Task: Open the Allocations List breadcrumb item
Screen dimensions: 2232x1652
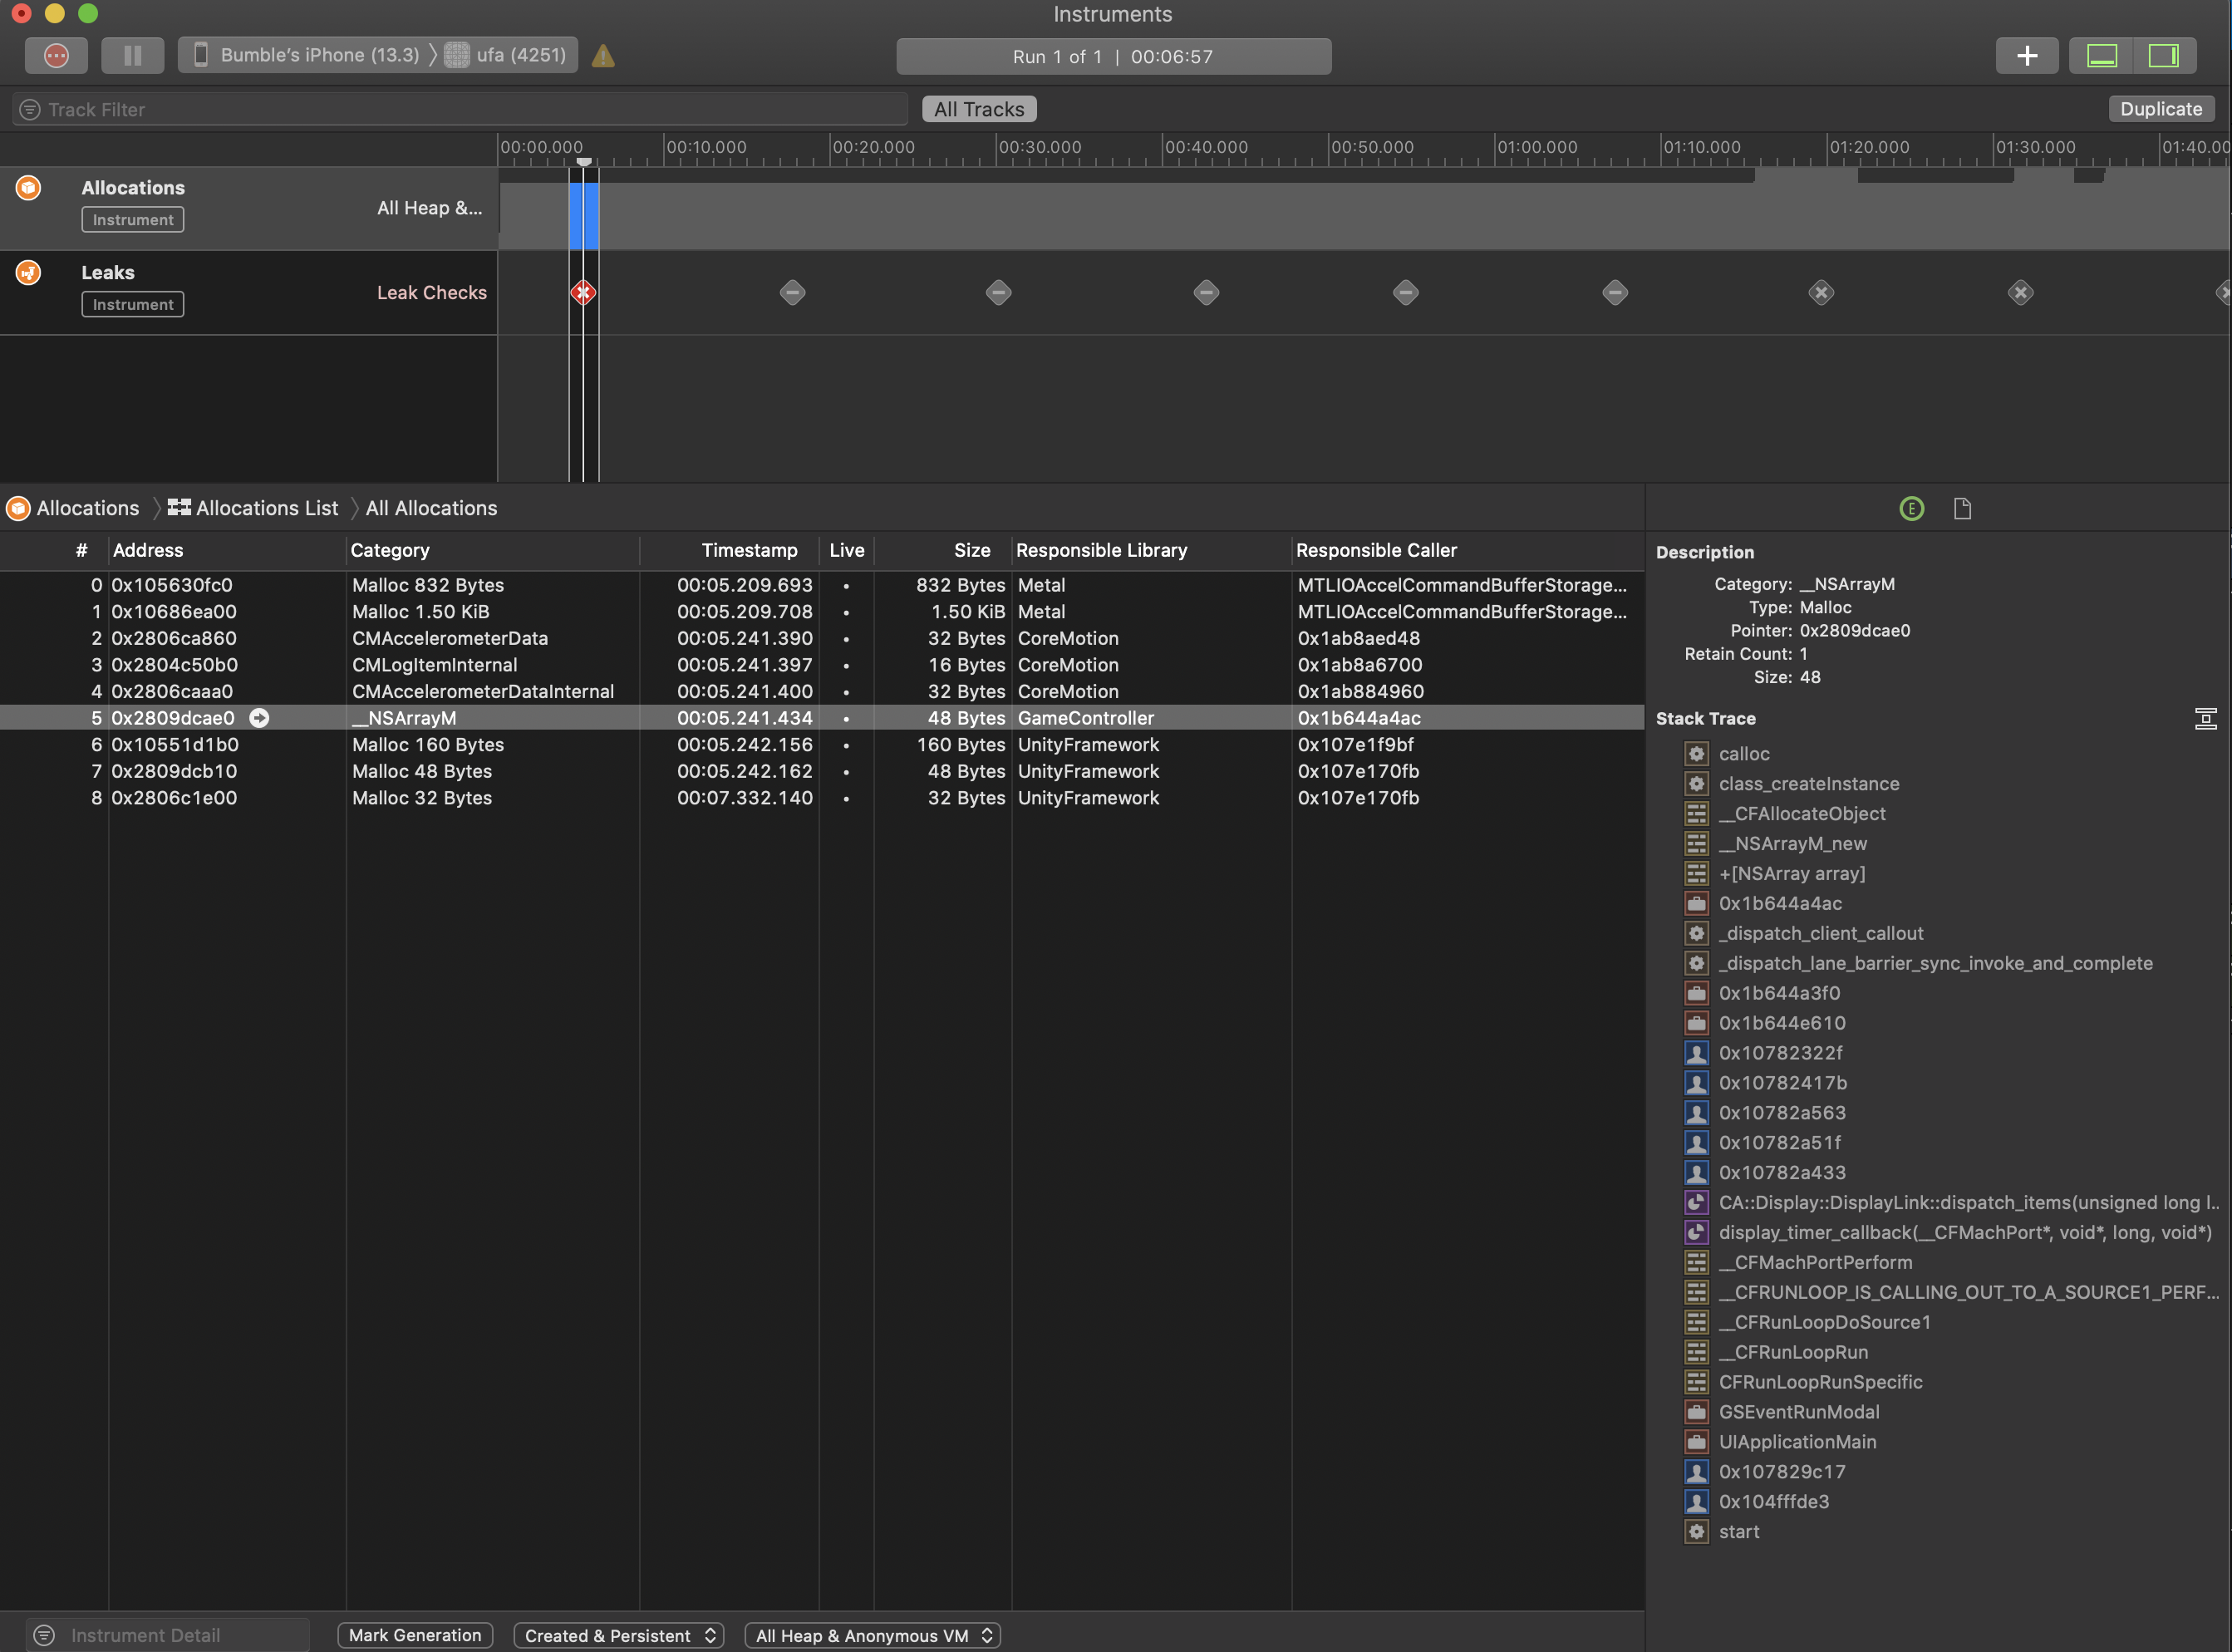Action: coord(266,508)
